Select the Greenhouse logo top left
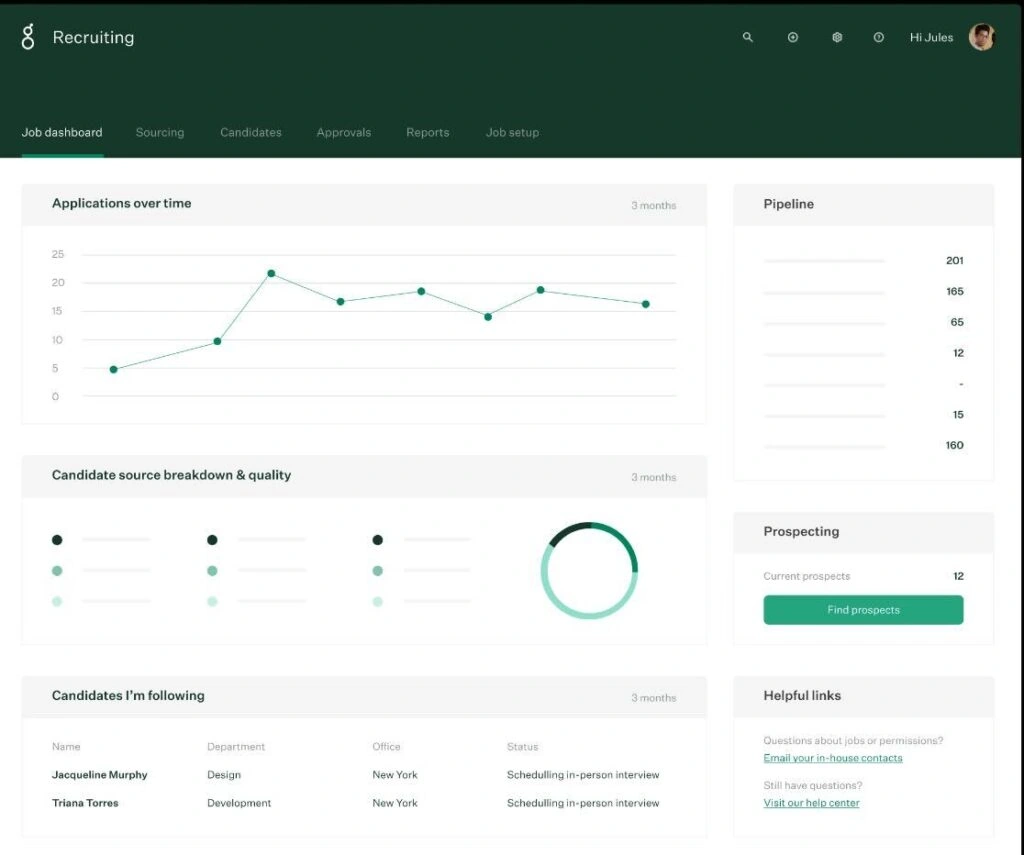This screenshot has width=1024, height=855. coord(27,37)
